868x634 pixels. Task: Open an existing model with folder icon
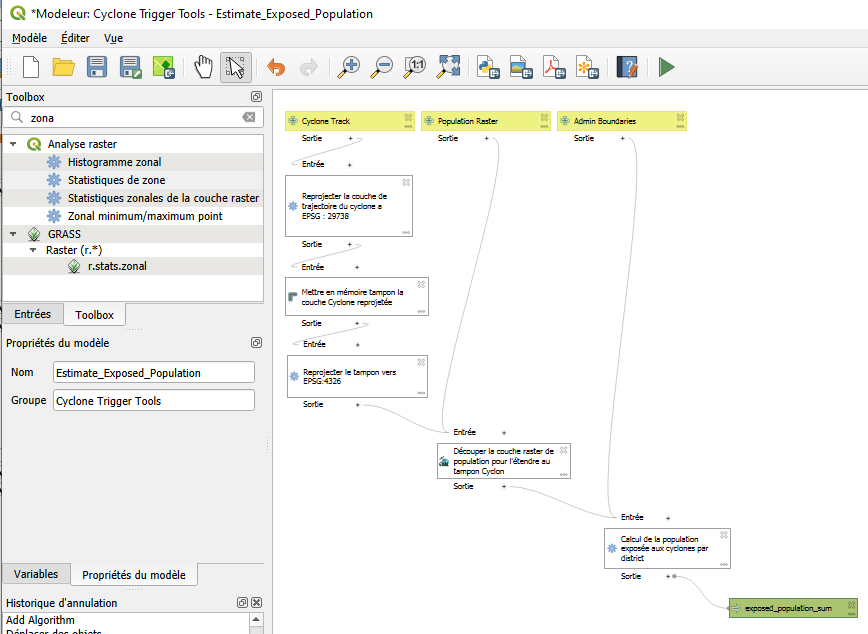click(64, 67)
